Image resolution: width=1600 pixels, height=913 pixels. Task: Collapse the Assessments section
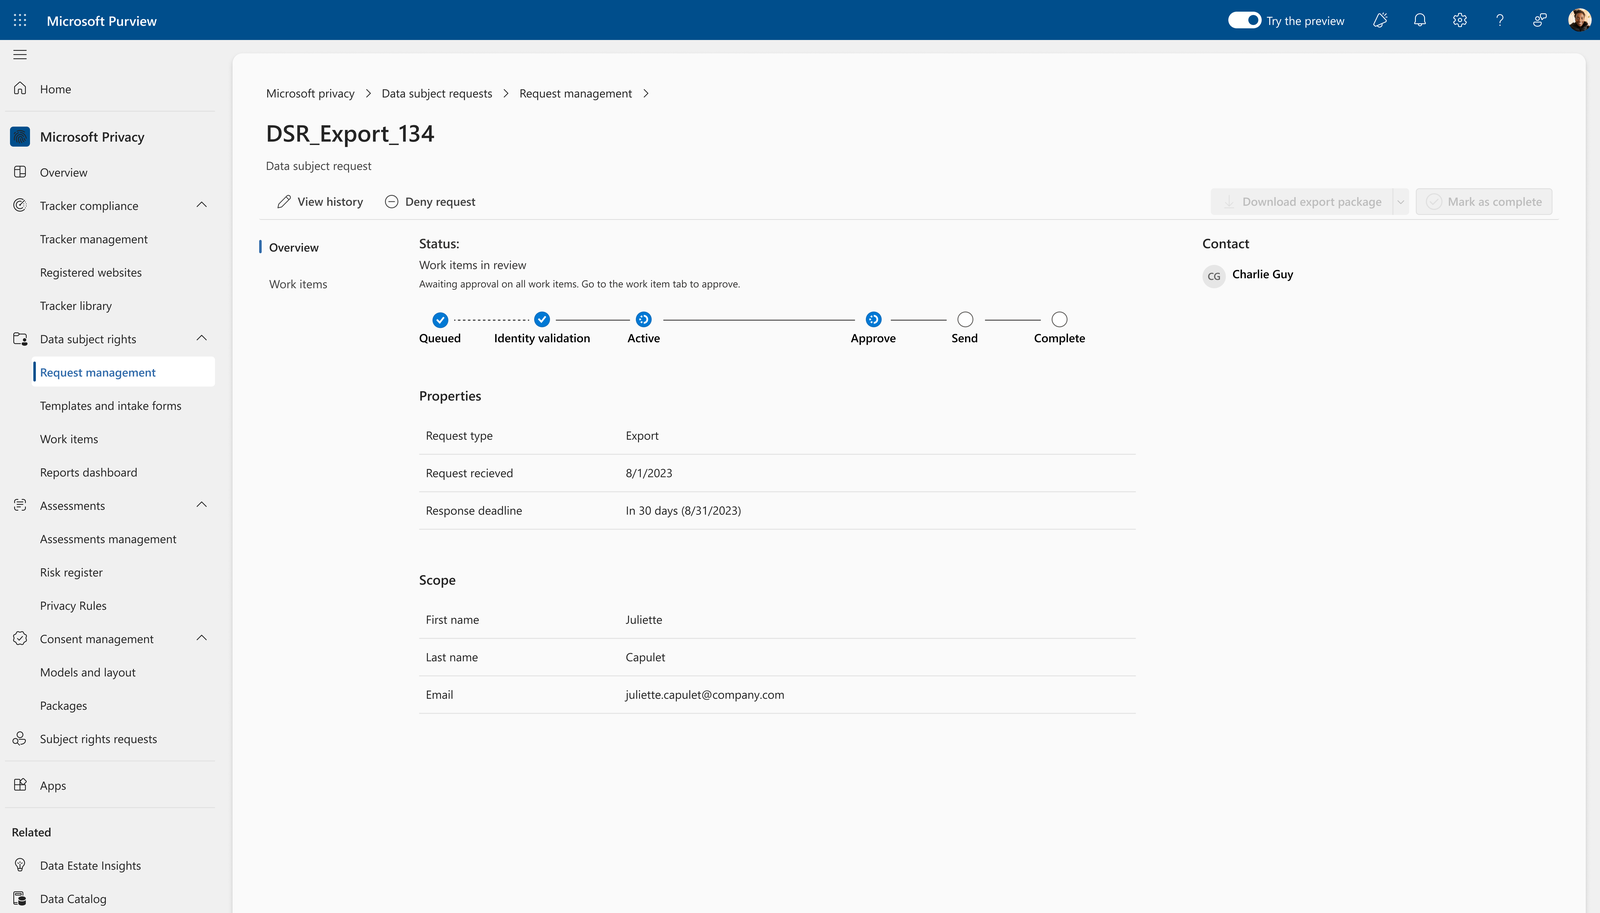pos(202,505)
